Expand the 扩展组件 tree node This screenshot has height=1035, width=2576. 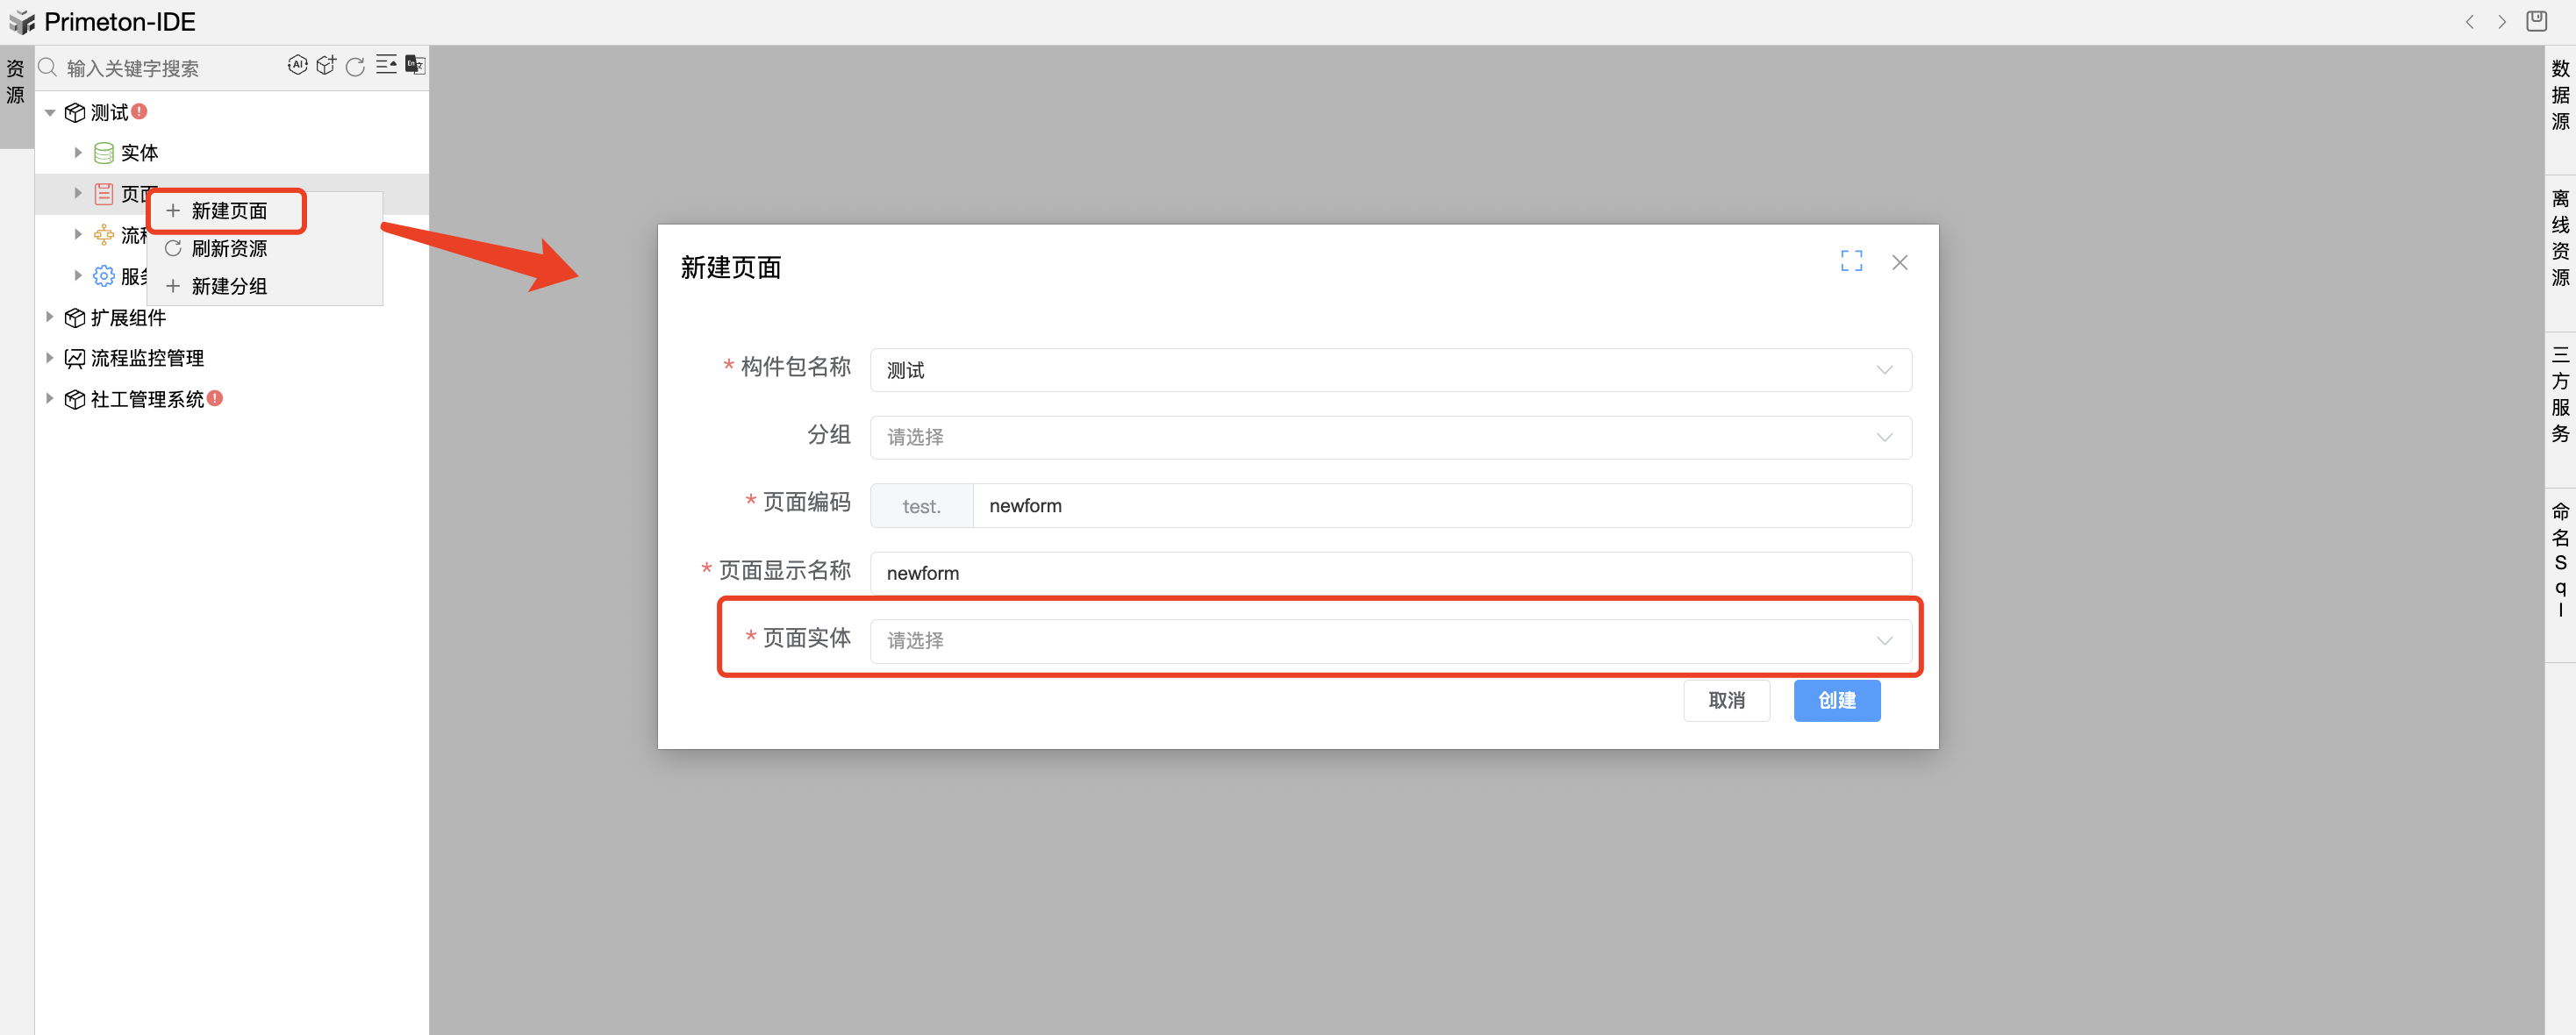click(x=50, y=317)
